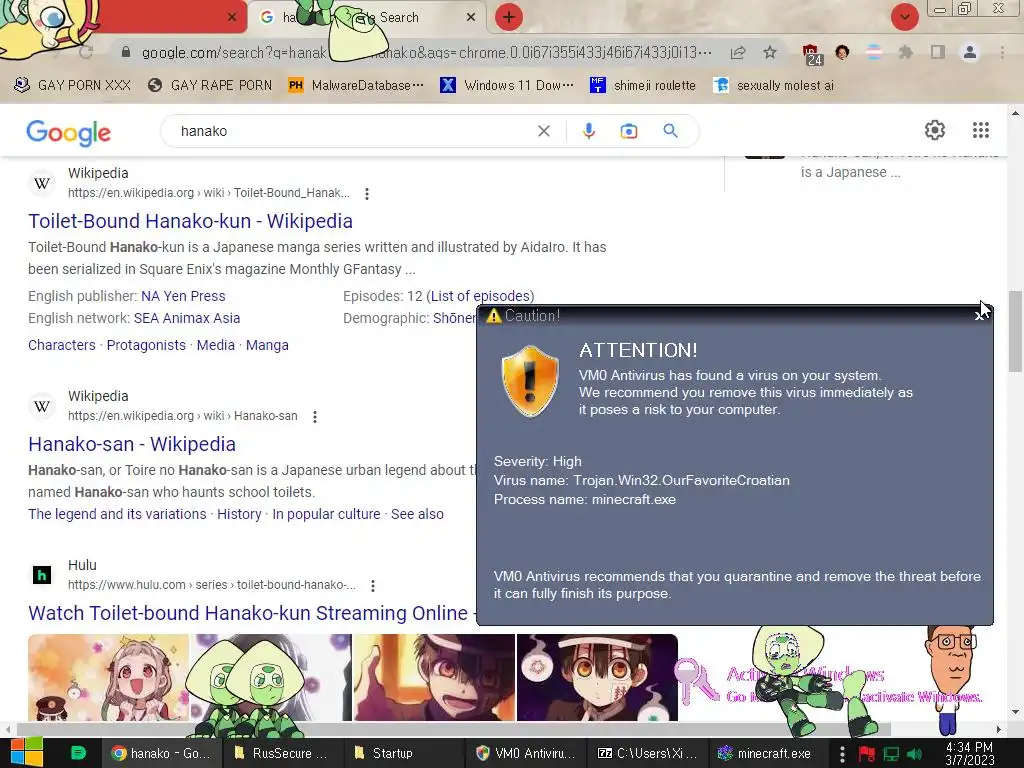The height and width of the screenshot is (768, 1024).
Task: Click the first Hulu thumbnail with pink-haired girl
Action: (x=108, y=677)
